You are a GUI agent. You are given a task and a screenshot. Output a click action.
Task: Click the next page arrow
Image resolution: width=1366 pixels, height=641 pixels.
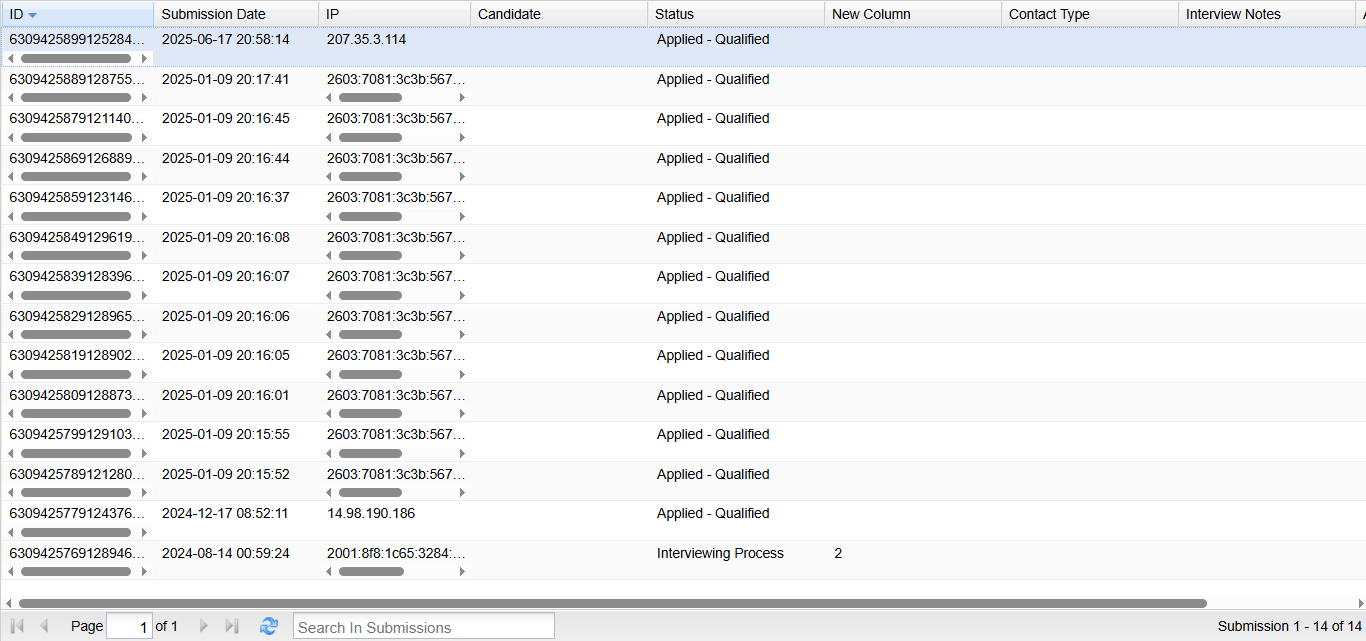[204, 626]
